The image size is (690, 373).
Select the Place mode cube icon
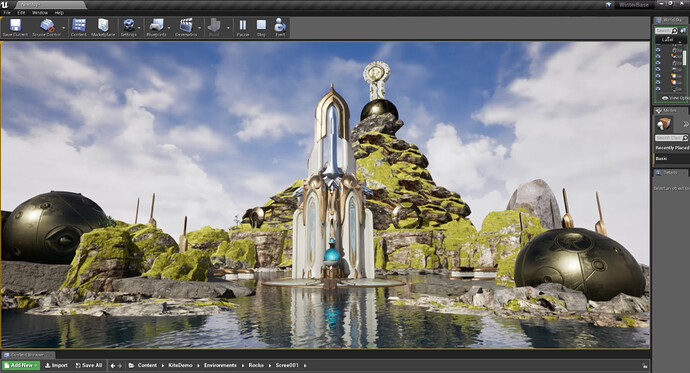(664, 124)
